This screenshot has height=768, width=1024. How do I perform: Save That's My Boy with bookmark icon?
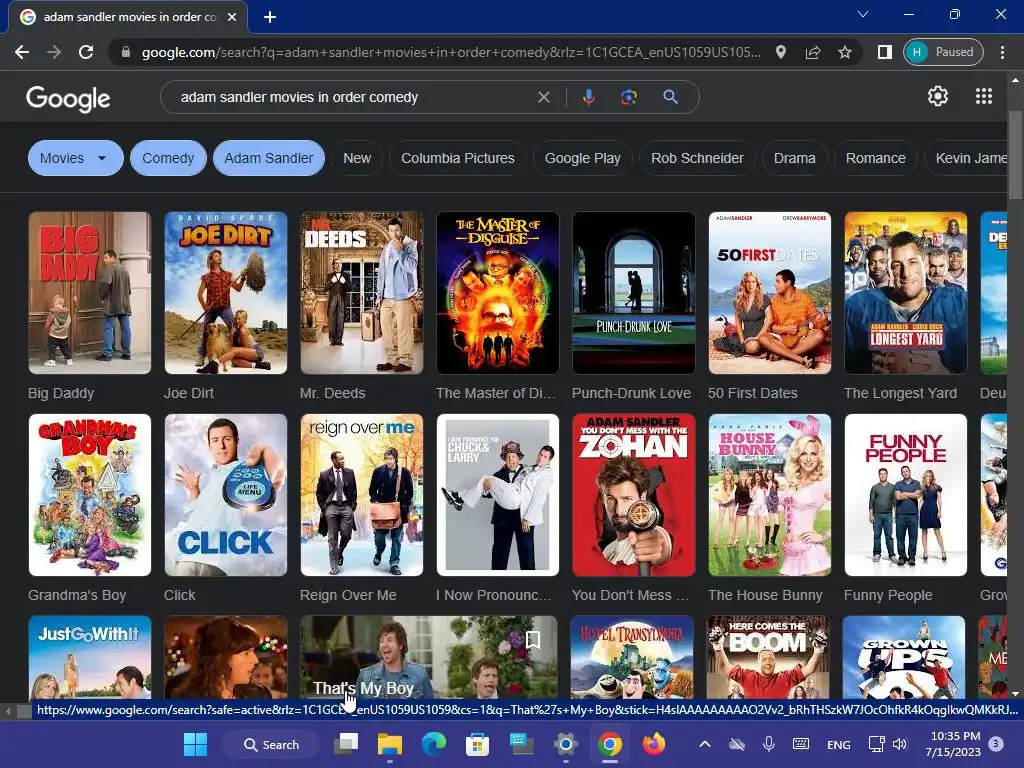point(533,639)
